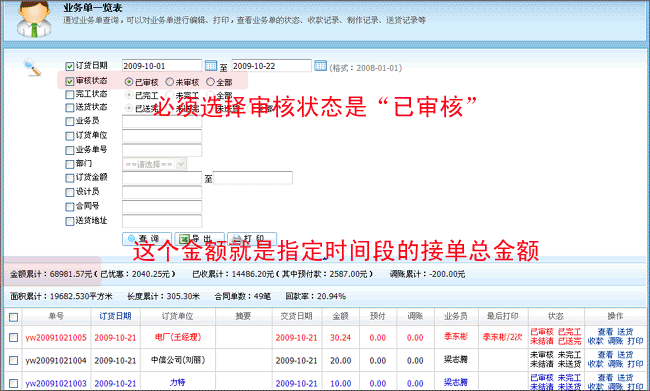Open the 部门 请选择 dropdown

click(155, 164)
